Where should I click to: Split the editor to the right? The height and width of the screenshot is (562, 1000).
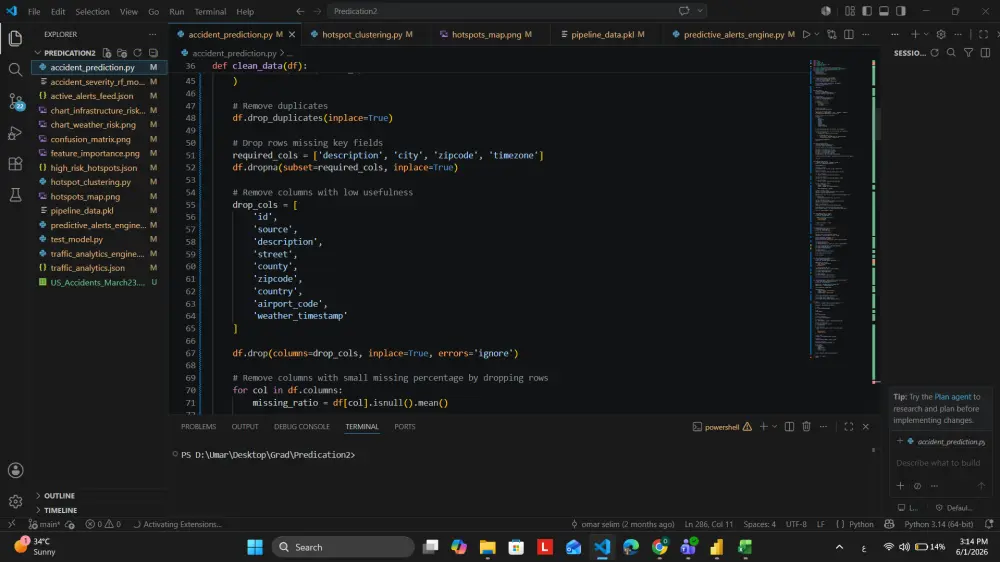[849, 34]
